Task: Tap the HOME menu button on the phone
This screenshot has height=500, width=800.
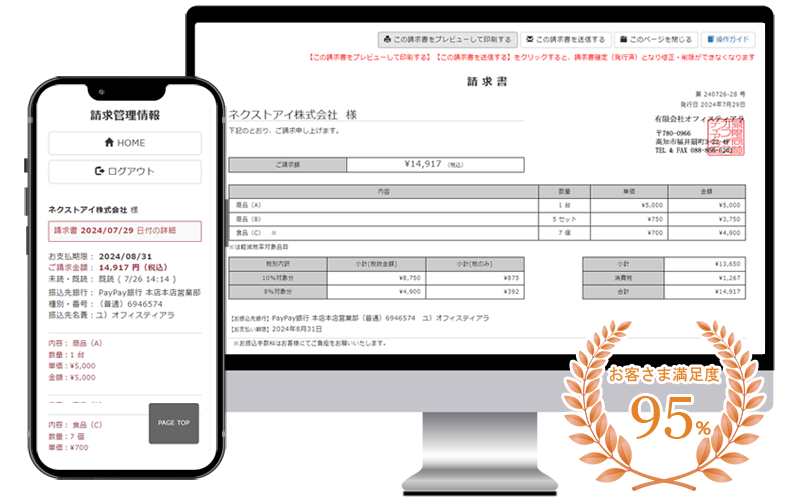Action: tap(124, 143)
